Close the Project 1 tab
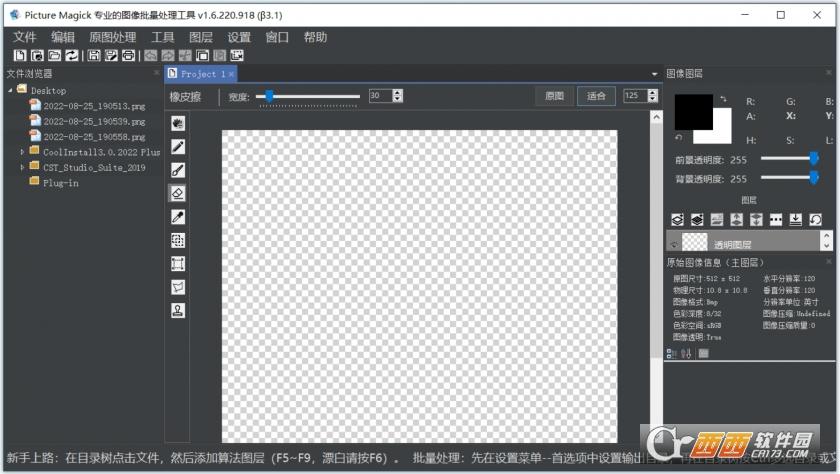The image size is (840, 474). click(231, 74)
